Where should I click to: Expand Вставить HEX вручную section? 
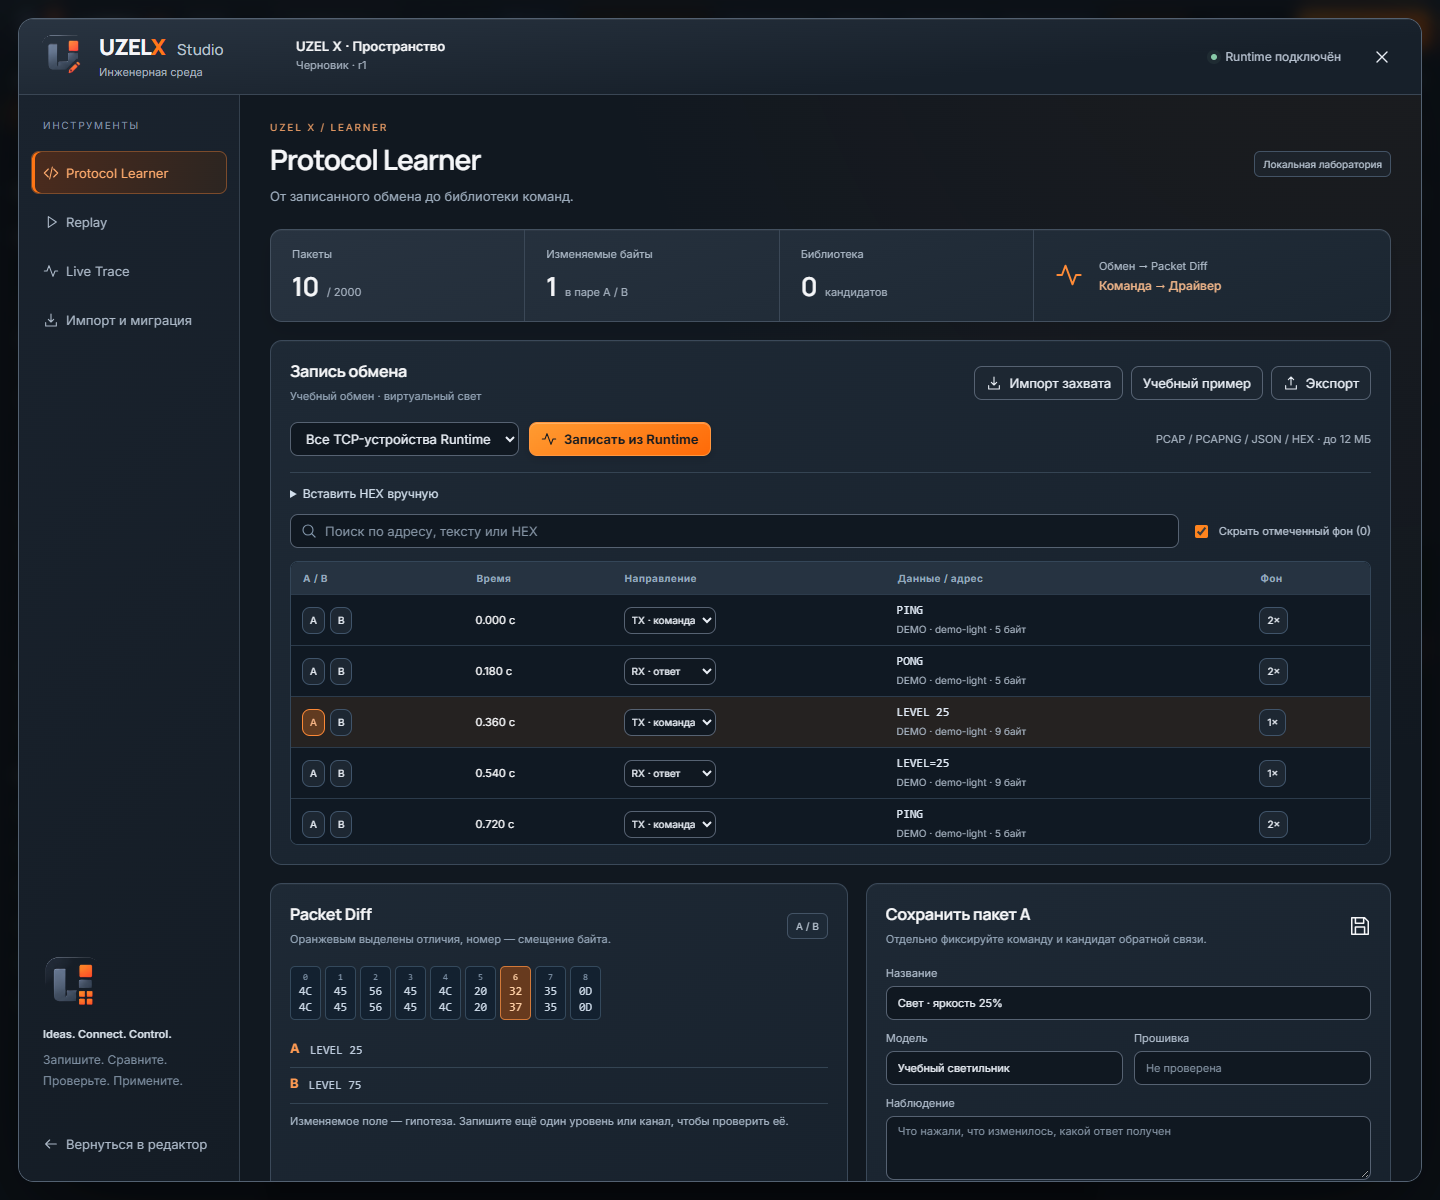tap(364, 494)
